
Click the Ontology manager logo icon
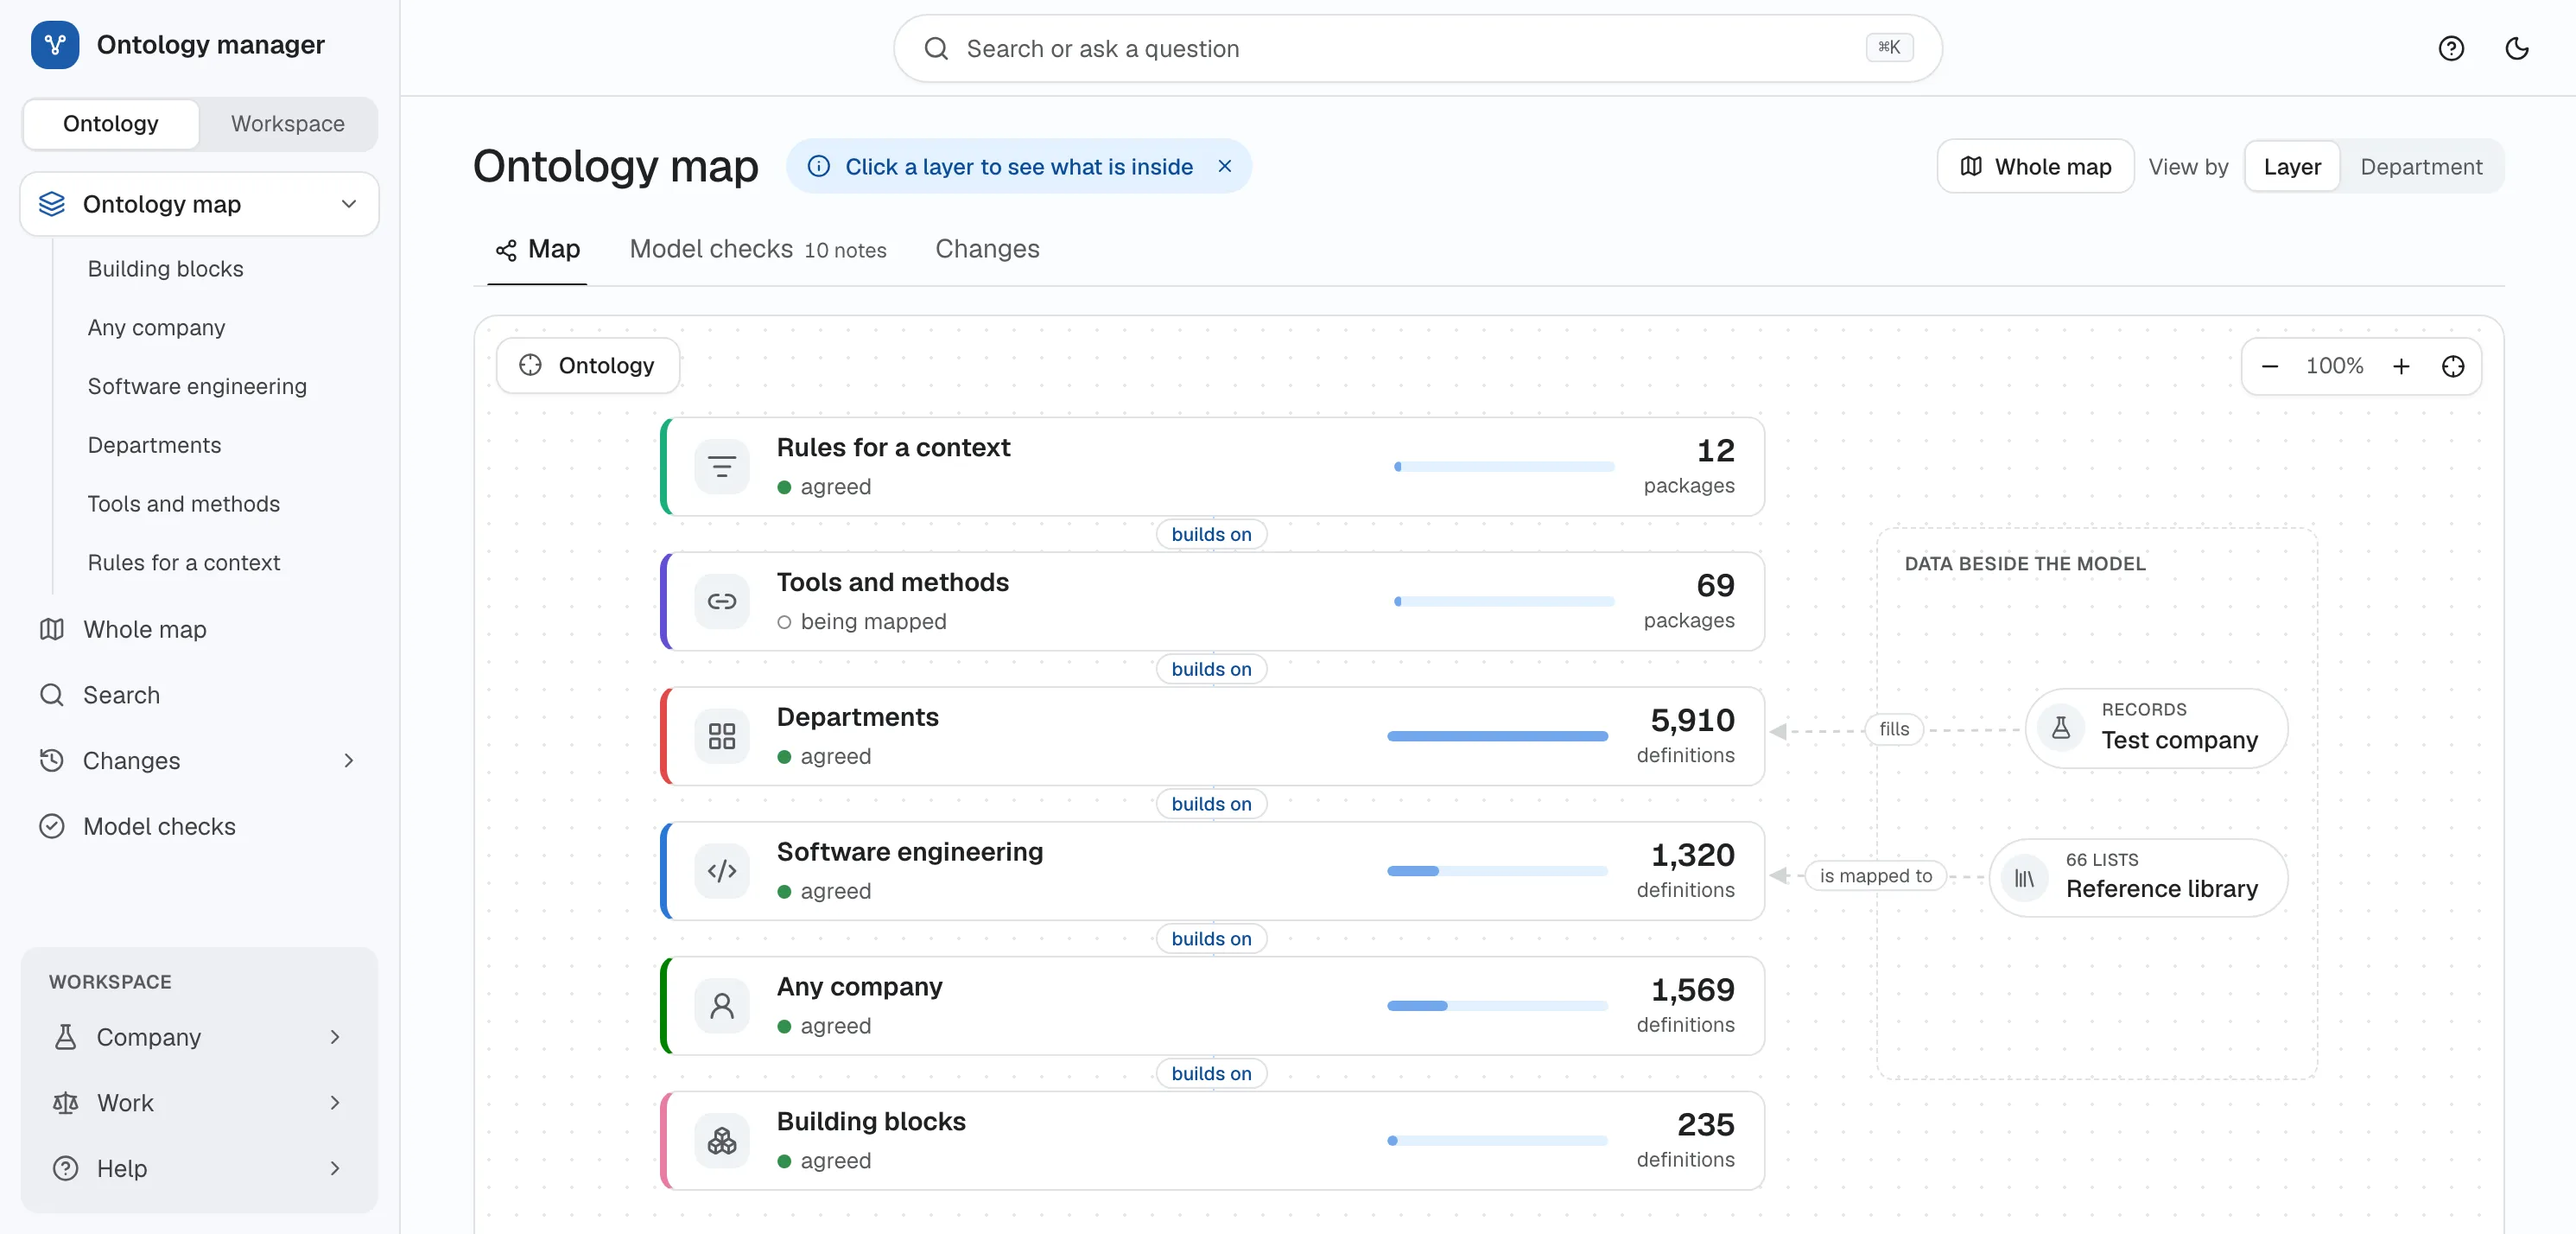[x=55, y=45]
